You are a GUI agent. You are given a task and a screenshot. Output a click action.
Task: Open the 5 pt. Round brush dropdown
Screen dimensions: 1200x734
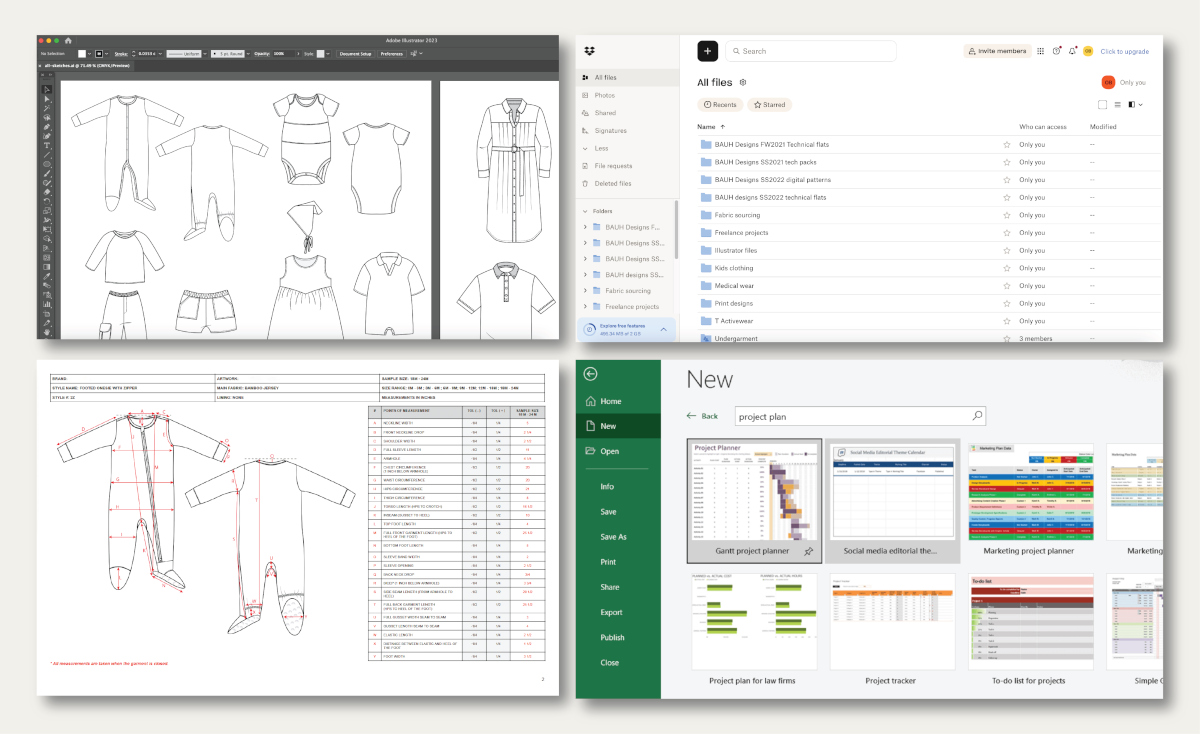tap(247, 53)
